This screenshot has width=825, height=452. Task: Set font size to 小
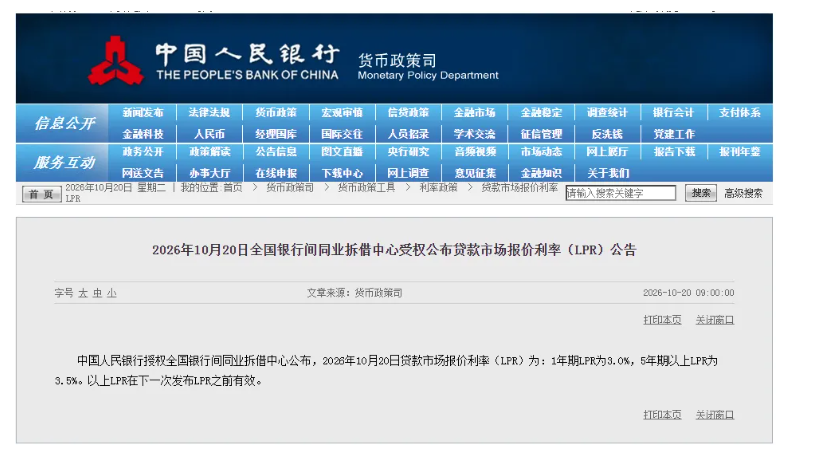click(x=112, y=293)
